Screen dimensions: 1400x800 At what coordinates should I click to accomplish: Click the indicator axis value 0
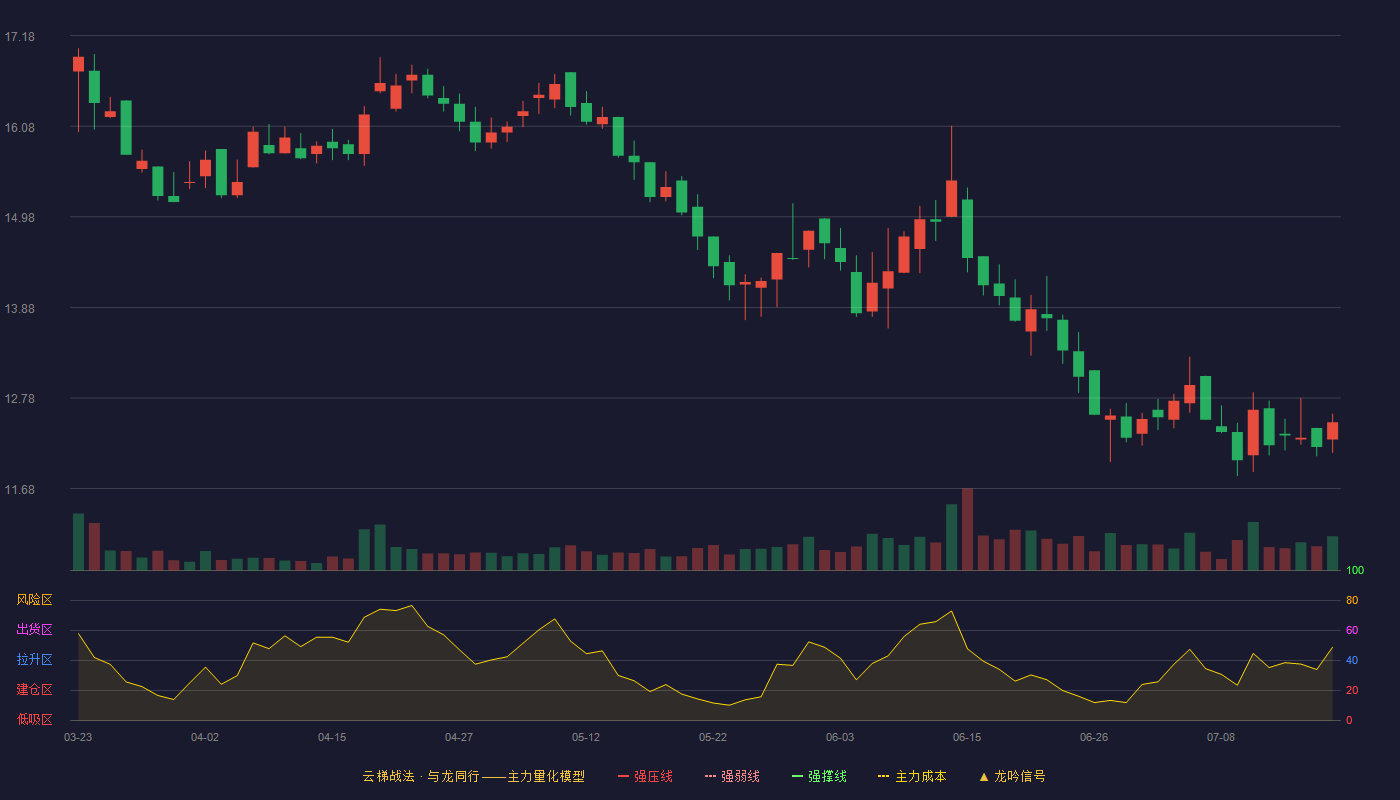coord(1349,720)
